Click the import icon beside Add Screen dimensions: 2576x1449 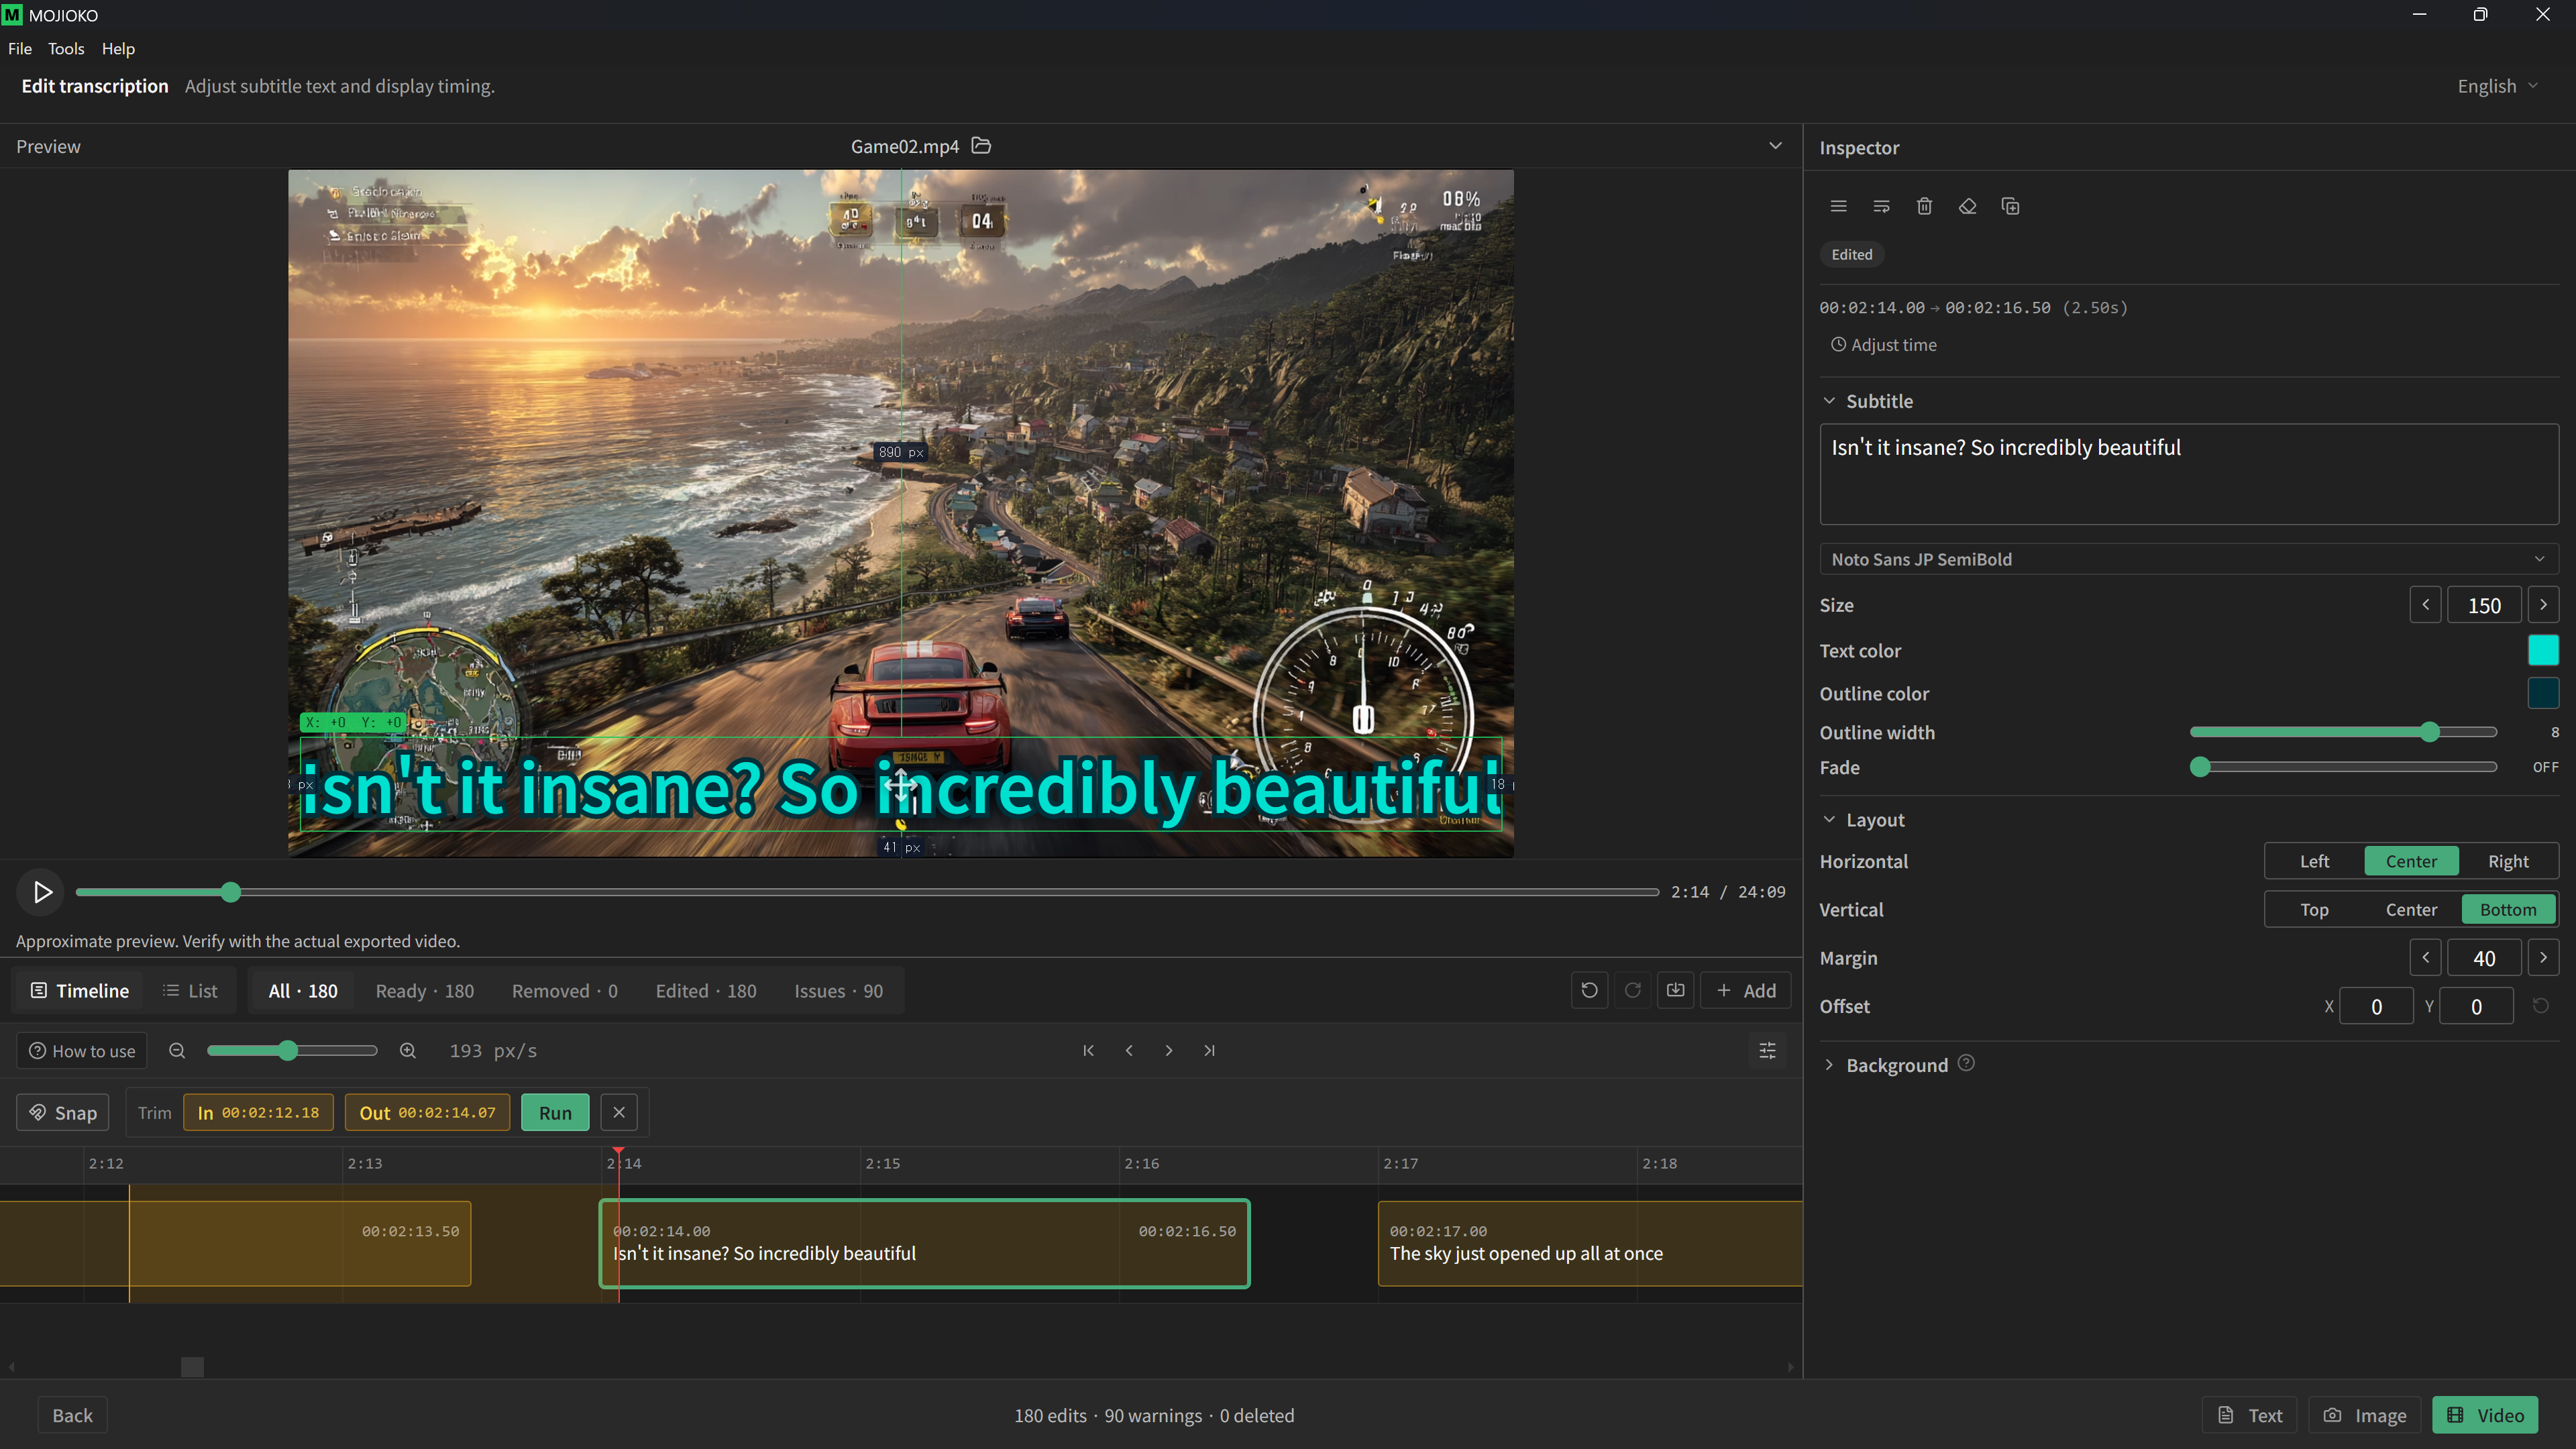pos(1675,990)
